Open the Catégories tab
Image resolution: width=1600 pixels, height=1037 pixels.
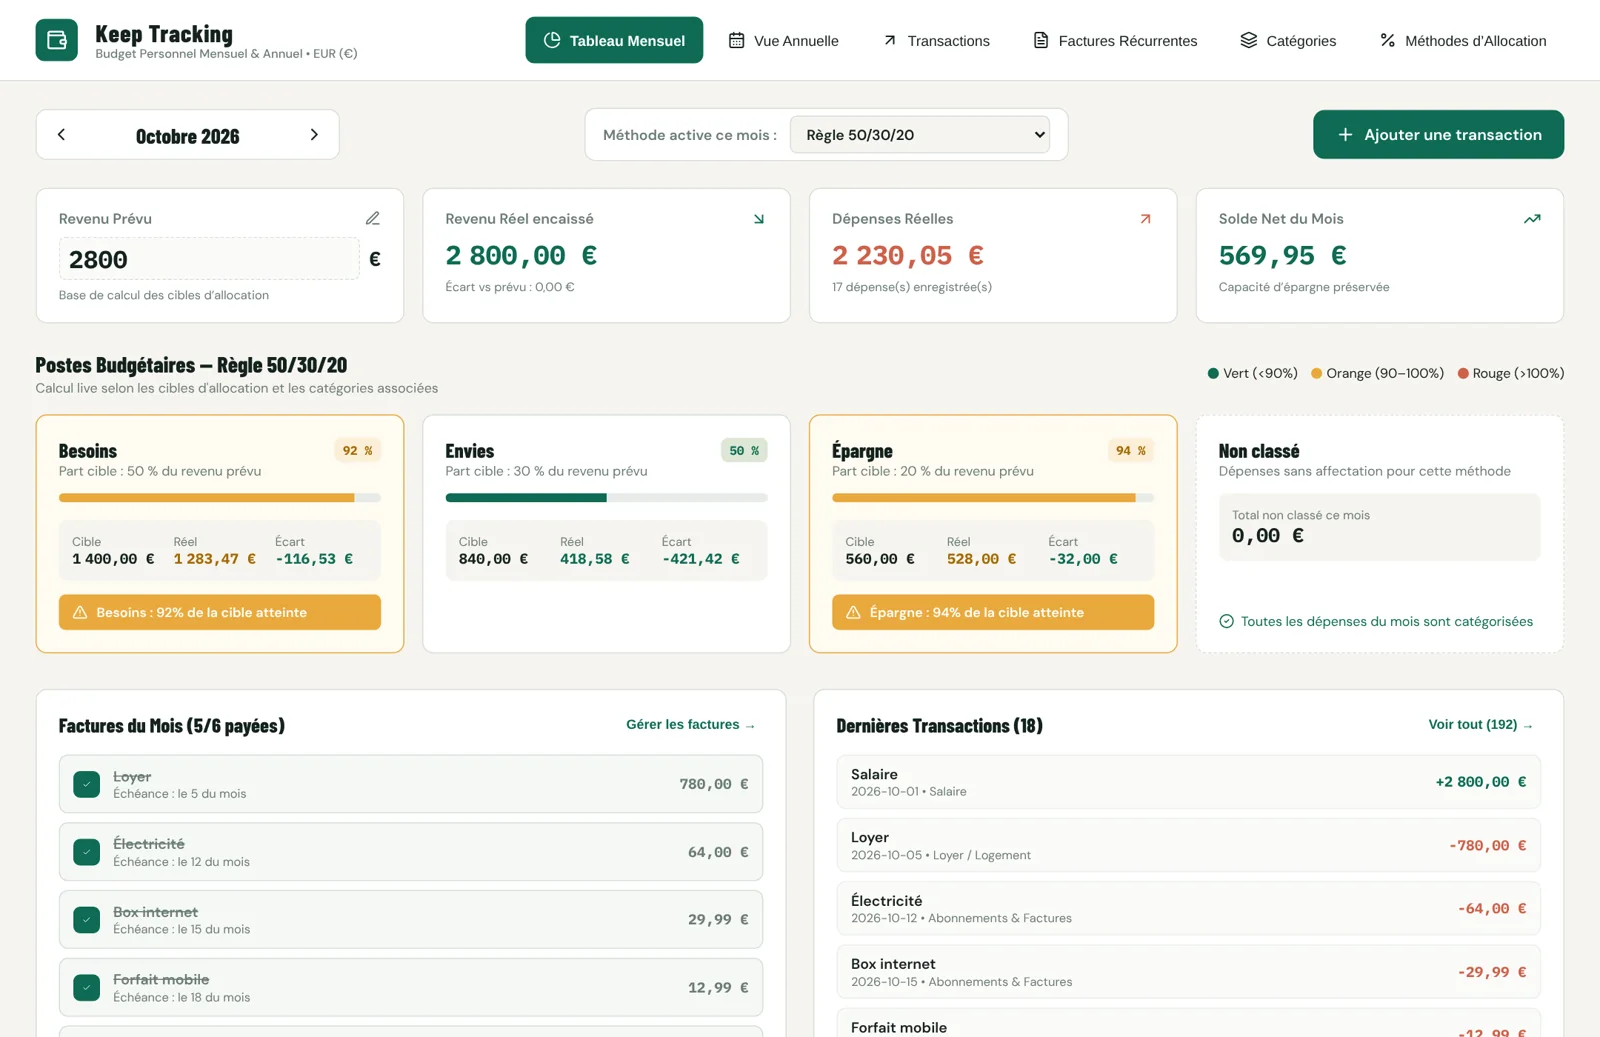pyautogui.click(x=1288, y=40)
